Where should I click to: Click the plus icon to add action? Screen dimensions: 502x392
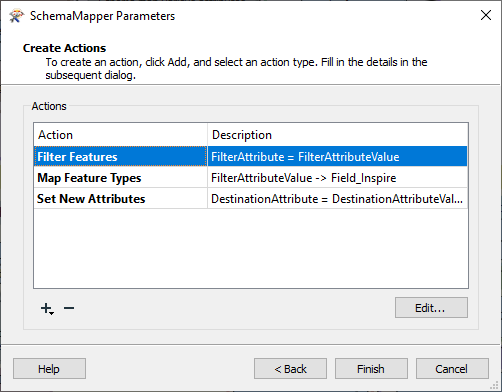[x=47, y=309]
